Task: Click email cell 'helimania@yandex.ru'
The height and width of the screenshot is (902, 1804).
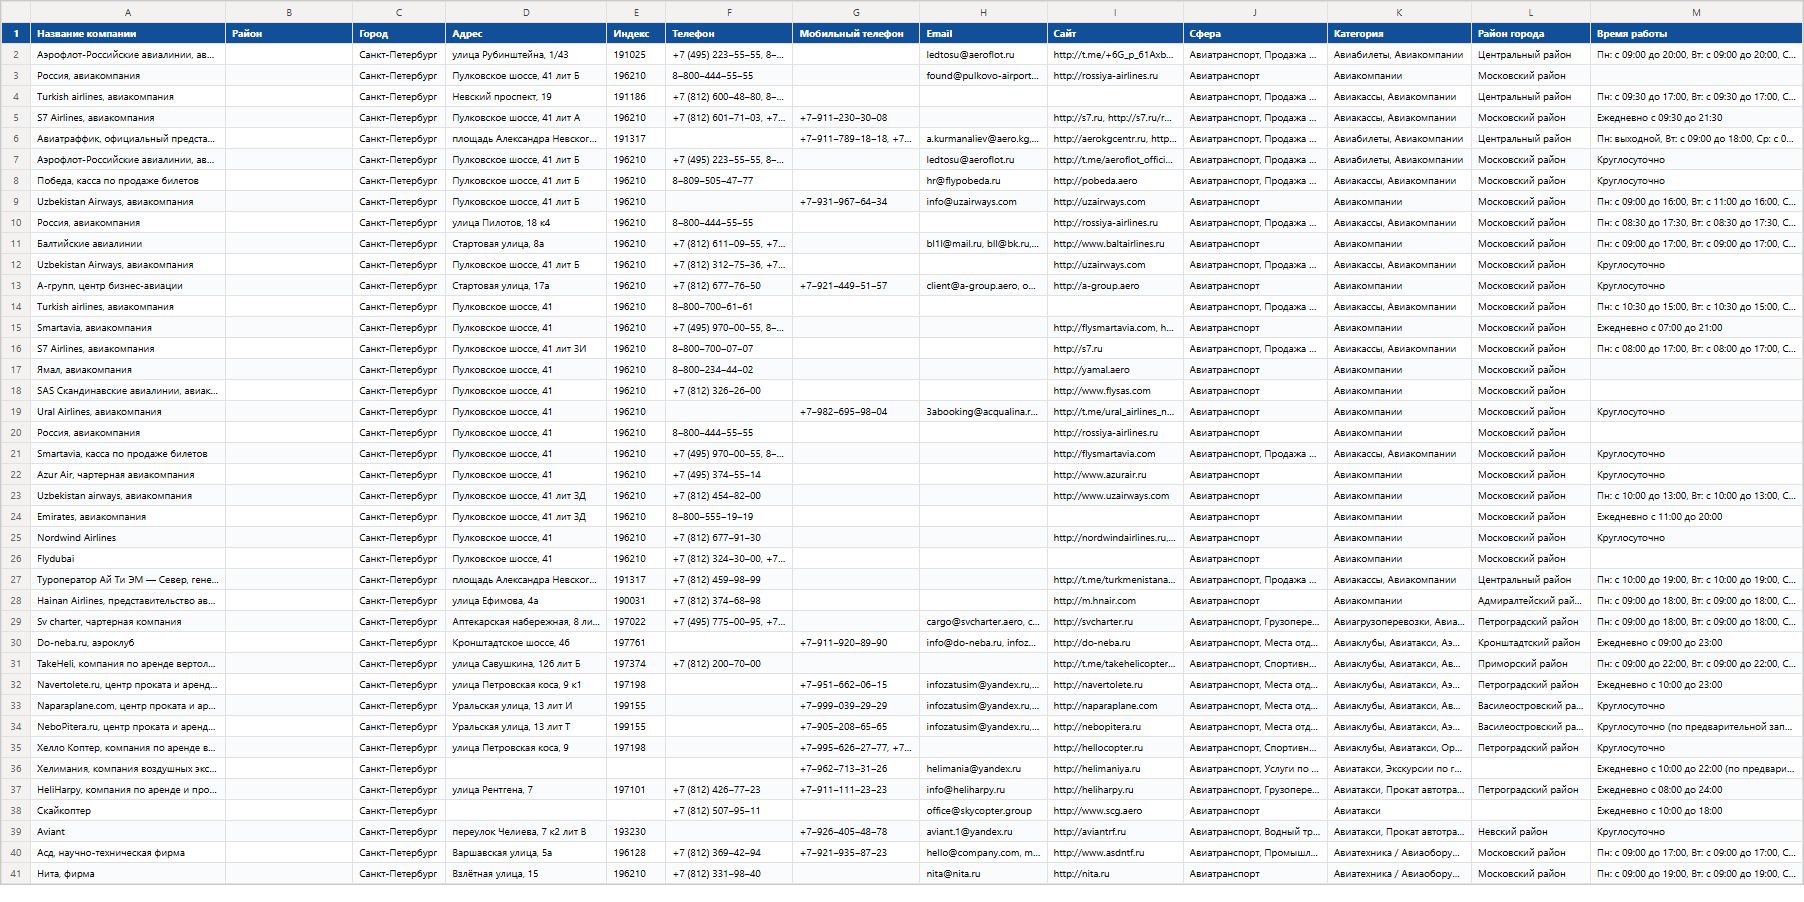Action: 983,768
